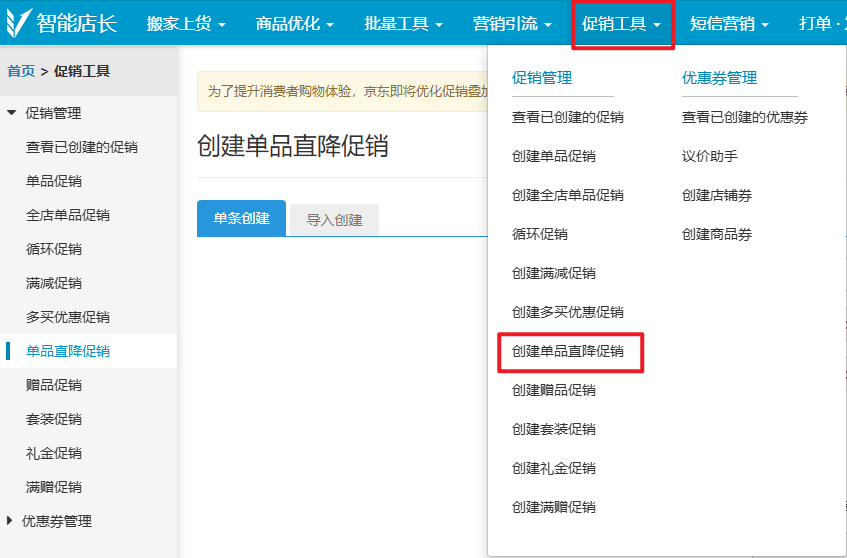Viewport: 847px width, 558px height.
Task: Open the 营销引流 dropdown
Action: [512, 24]
